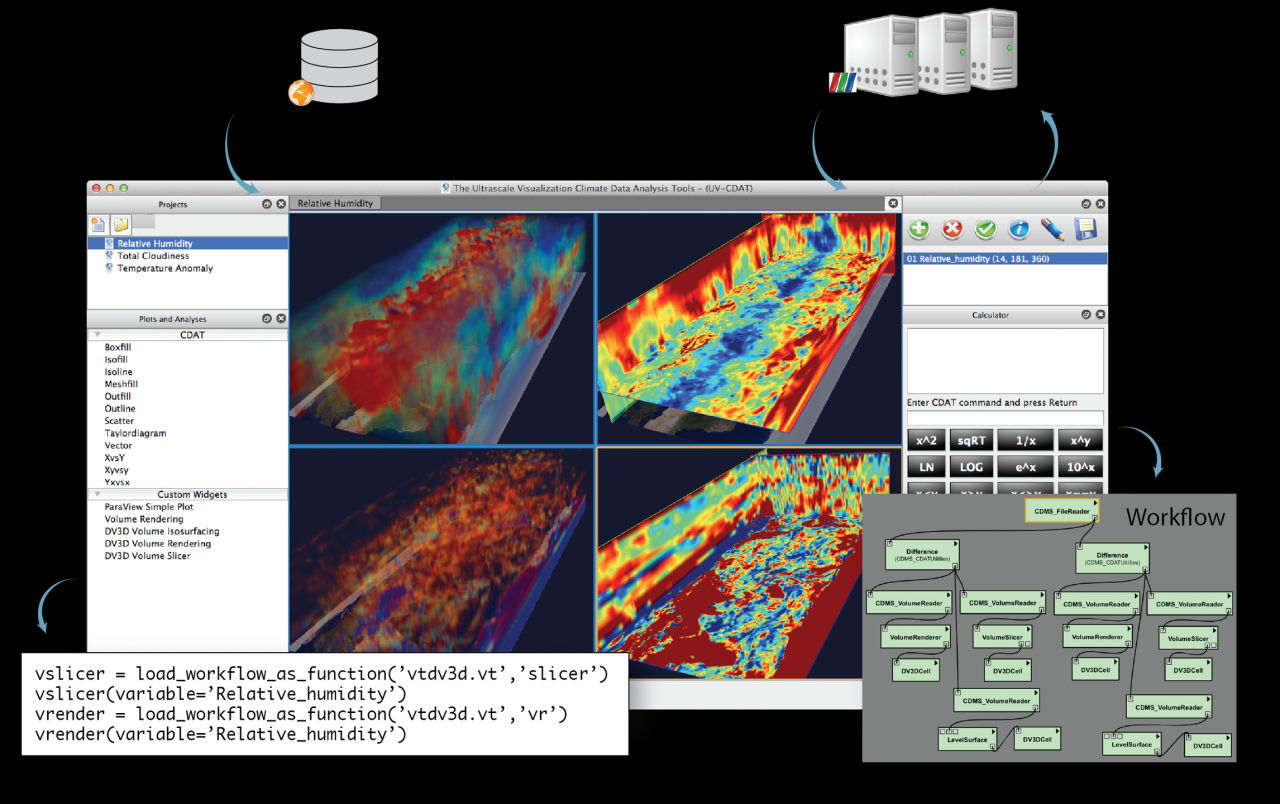1280x804 pixels.
Task: Undock the Calculator panel
Action: (x=1085, y=315)
